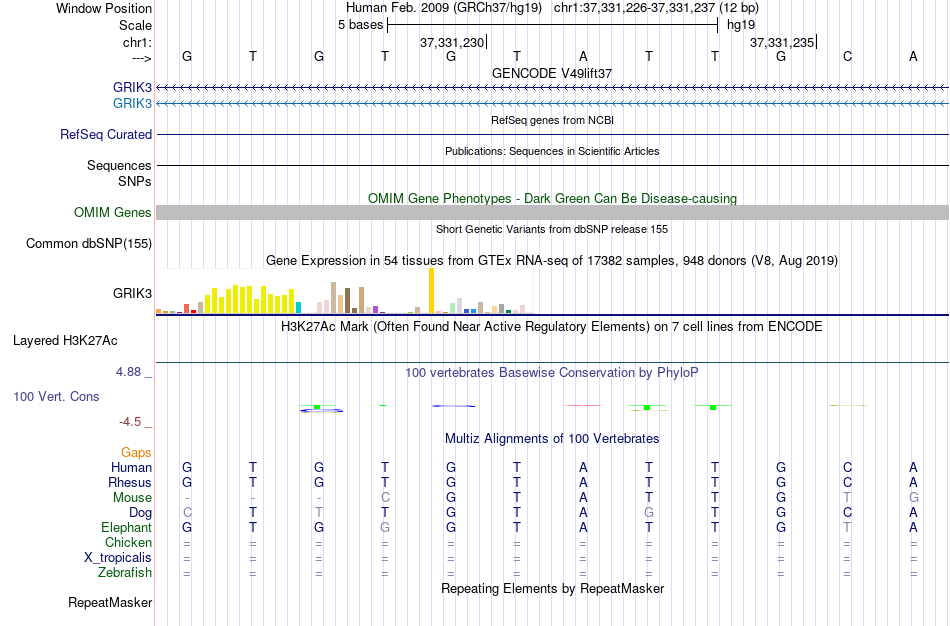Screen dimensions: 950x626
Task: Click RefSeq genes from NCBI title
Action: 553,120
